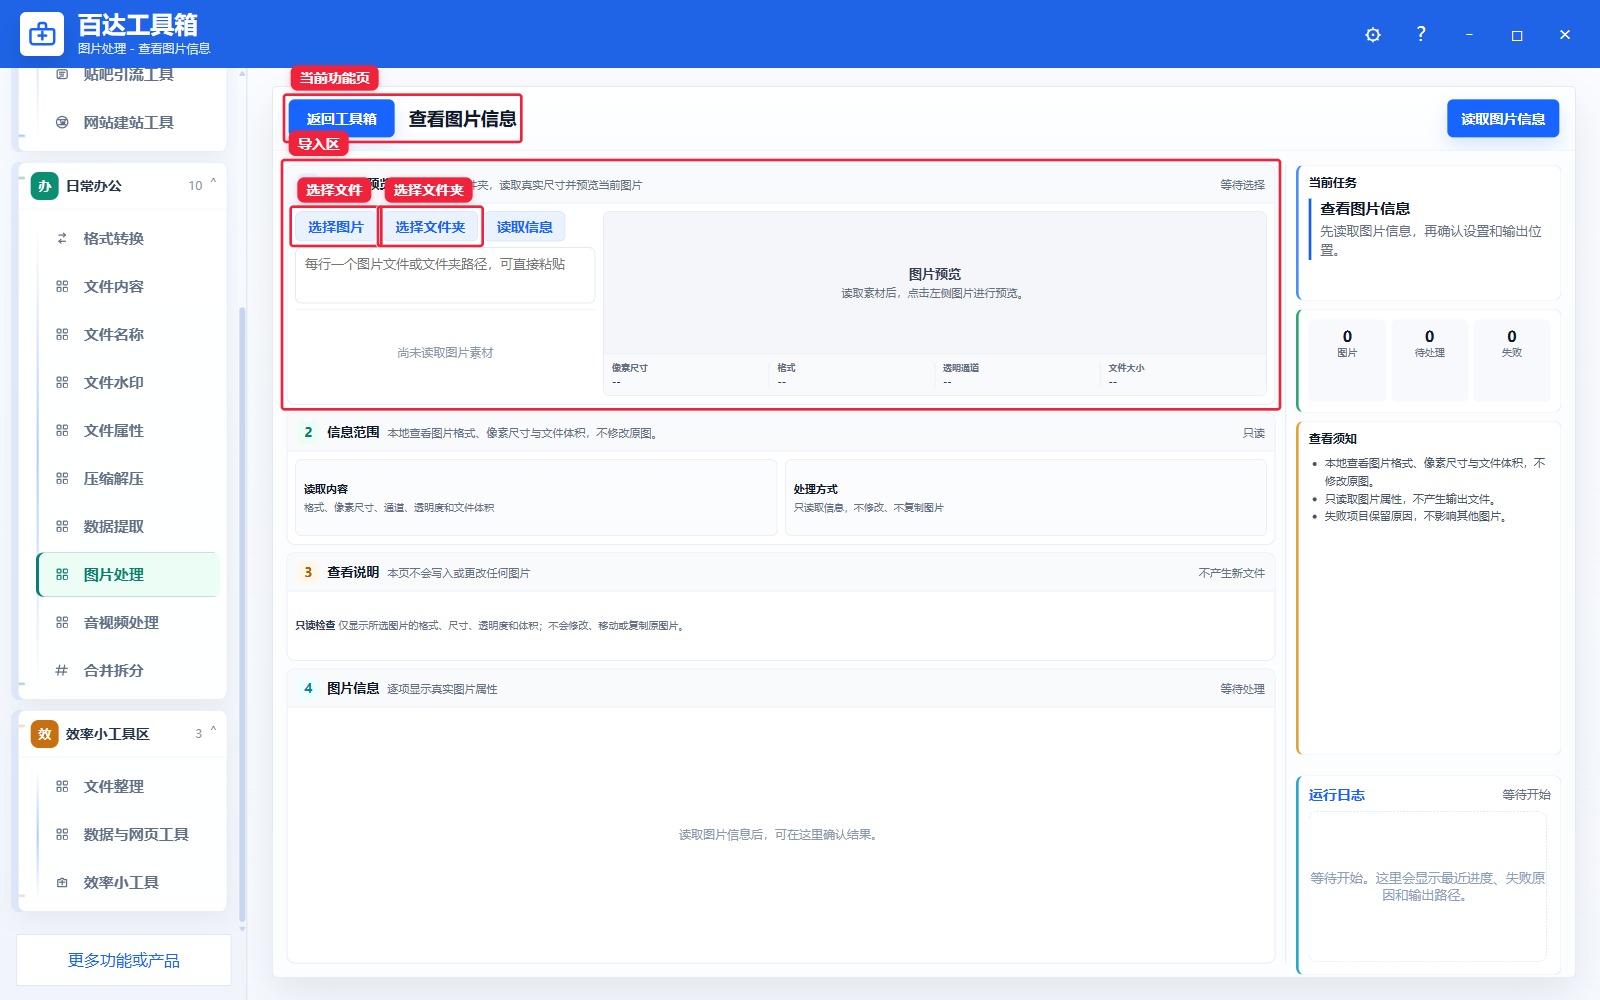Click the 查看图片信息 page title
The width and height of the screenshot is (1600, 1000).
[462, 119]
